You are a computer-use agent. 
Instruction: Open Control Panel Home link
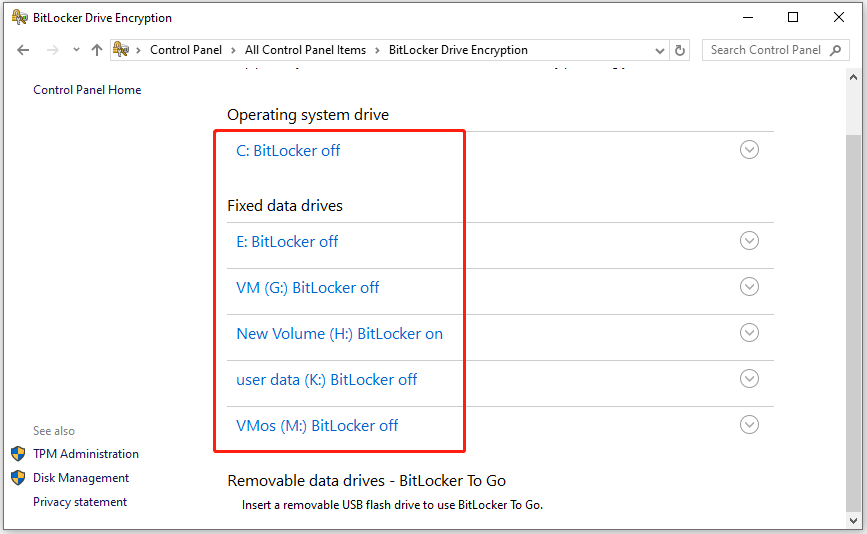click(87, 90)
